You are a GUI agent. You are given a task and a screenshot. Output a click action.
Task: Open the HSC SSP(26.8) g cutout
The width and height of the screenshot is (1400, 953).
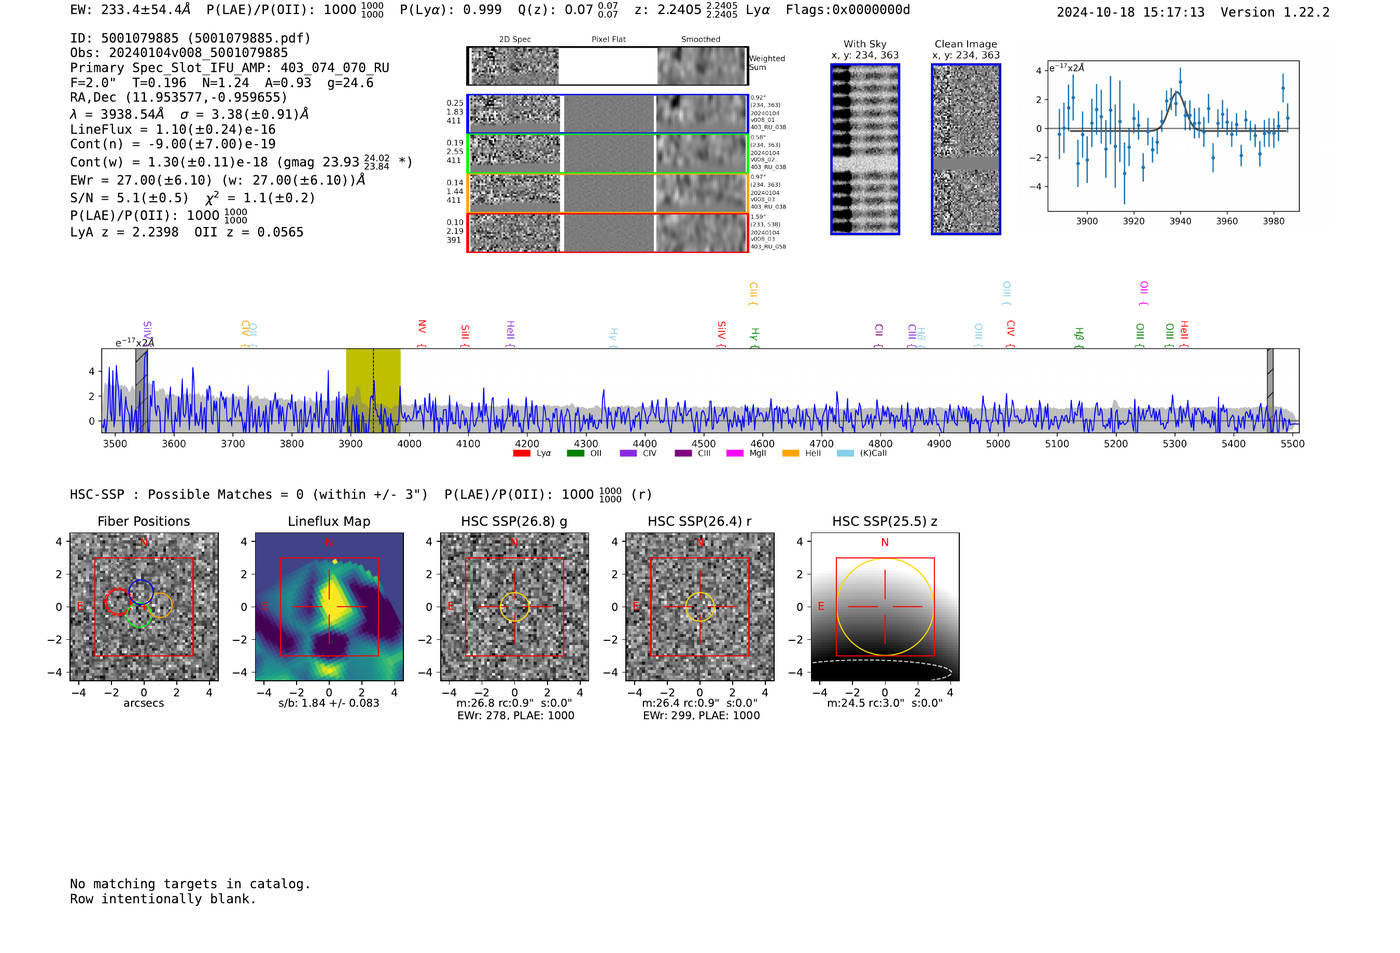[514, 607]
